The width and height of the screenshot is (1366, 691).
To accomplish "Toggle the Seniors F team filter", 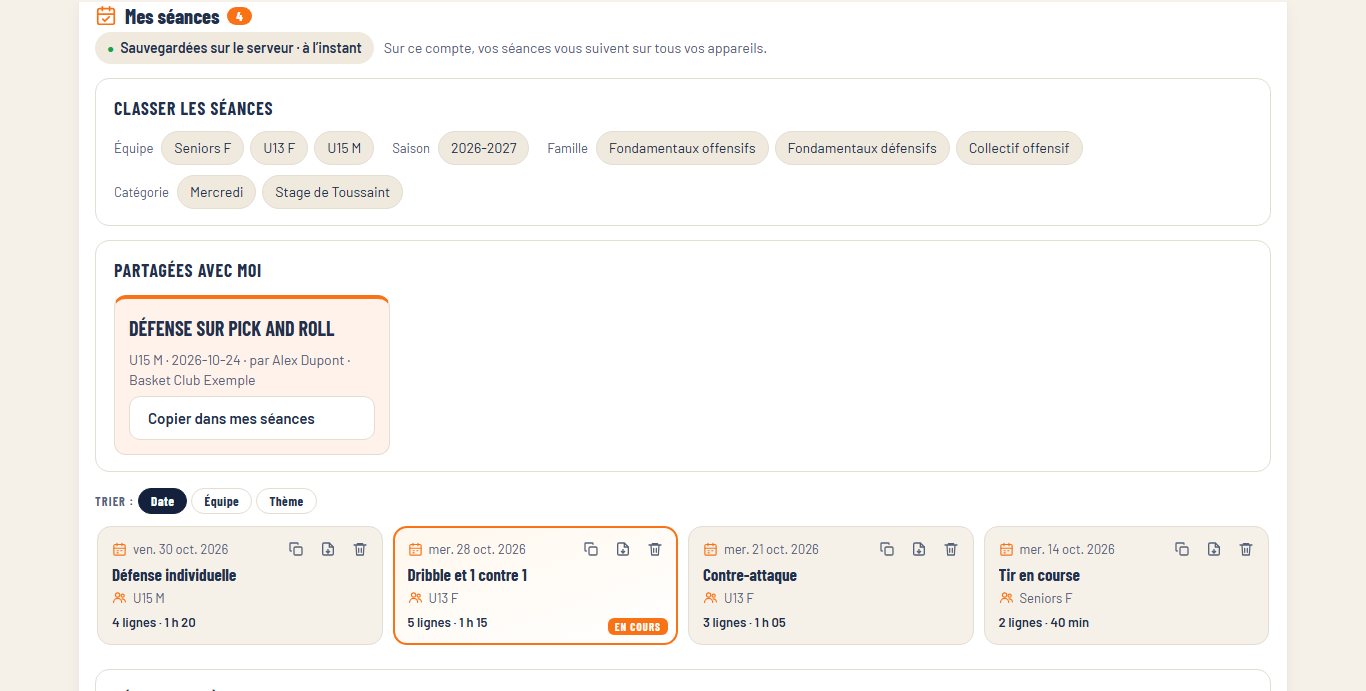I will (x=202, y=148).
